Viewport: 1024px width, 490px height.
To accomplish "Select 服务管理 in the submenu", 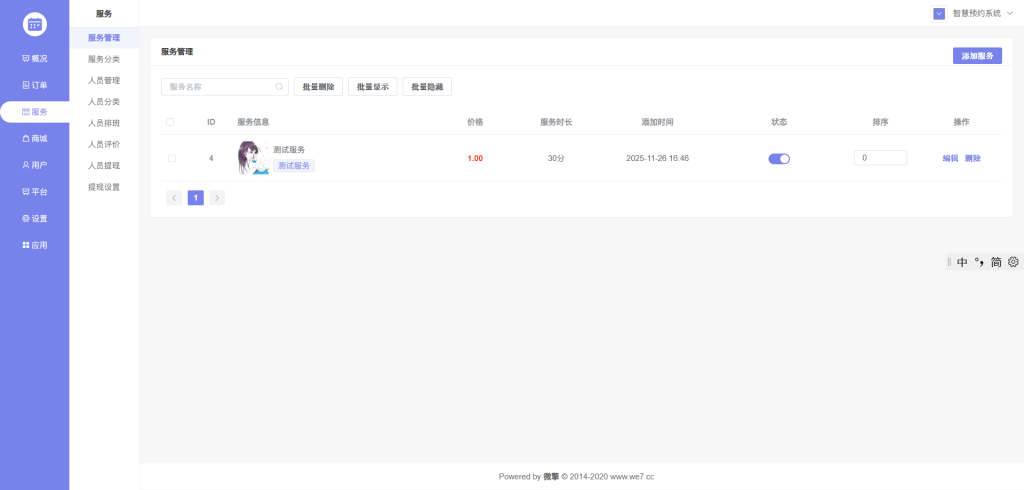I will 104,38.
